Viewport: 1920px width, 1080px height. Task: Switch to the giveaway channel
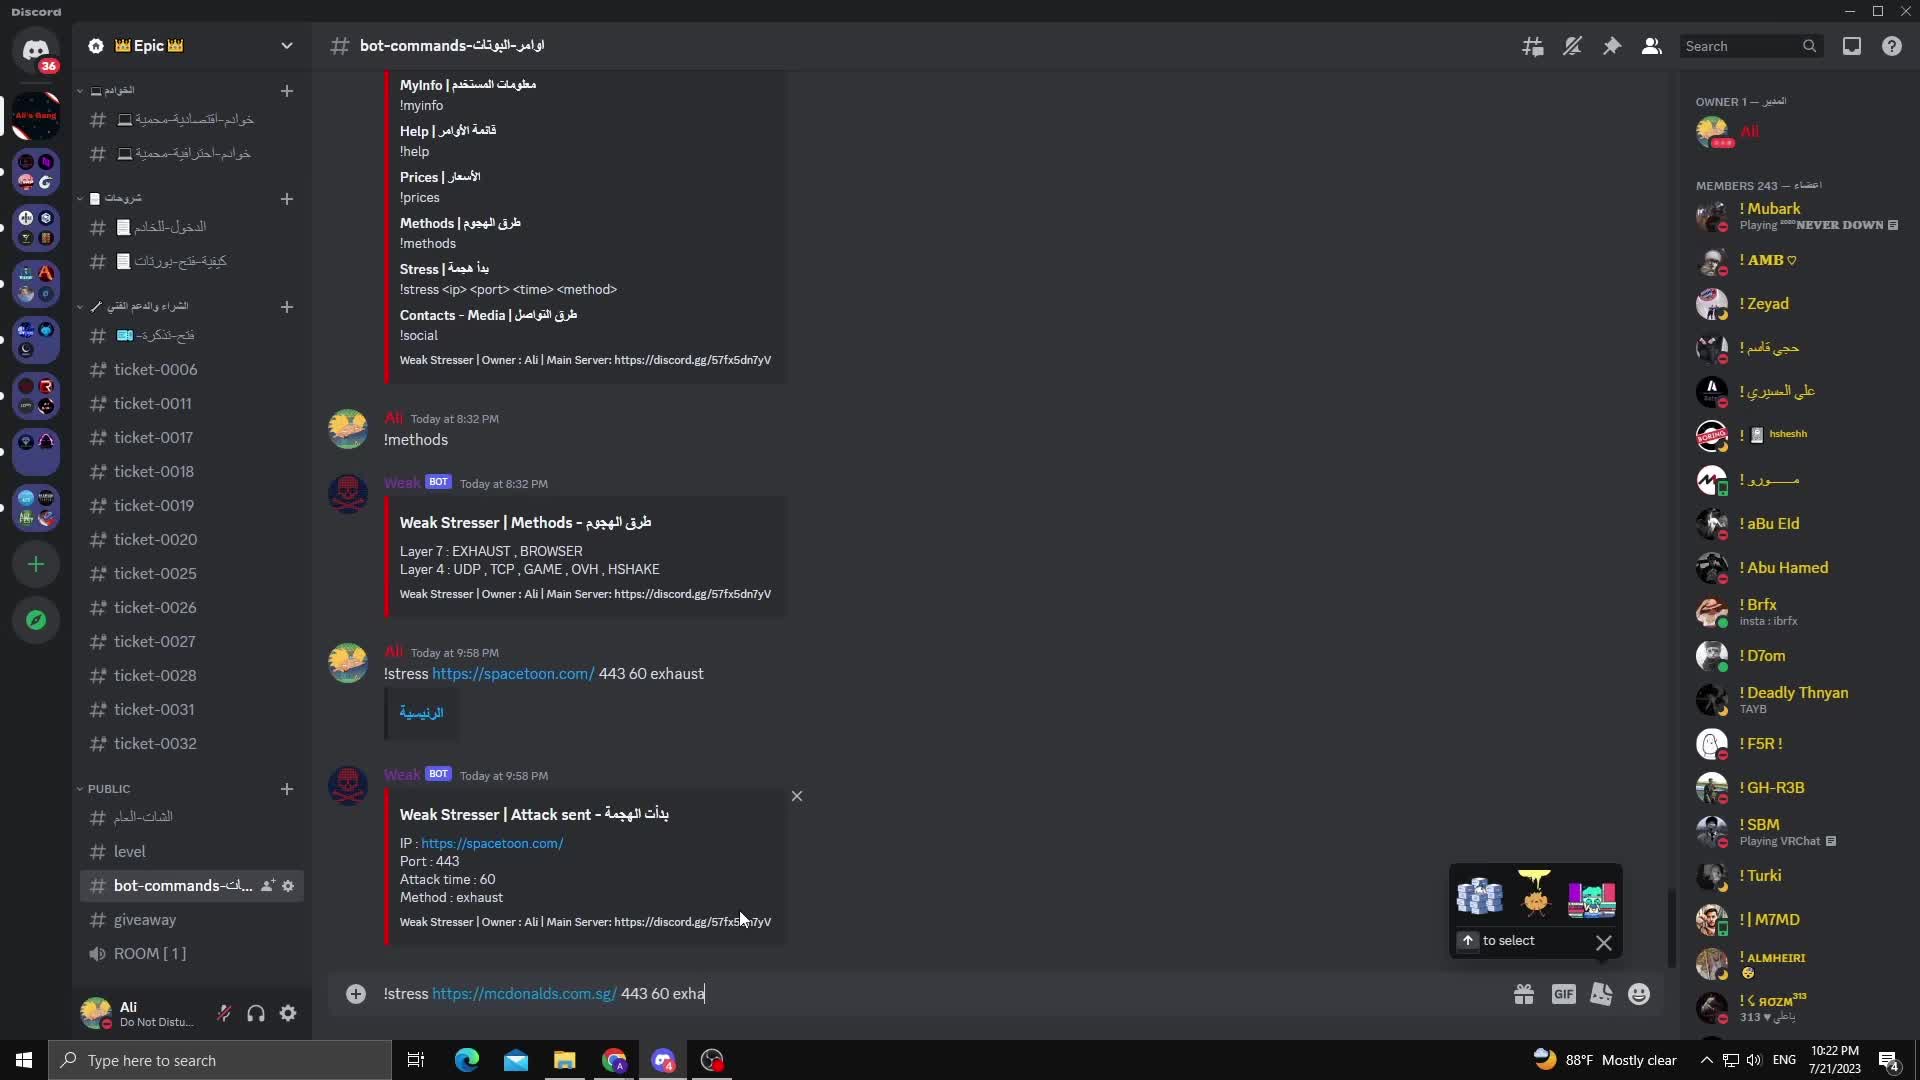pyautogui.click(x=145, y=920)
